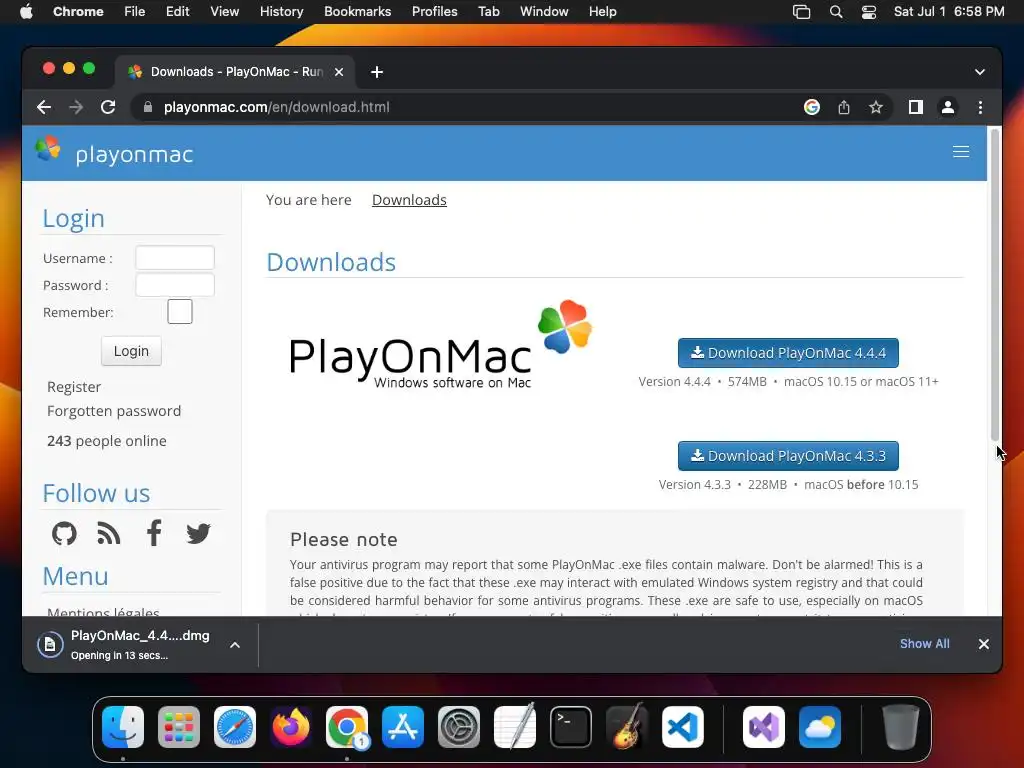
Task: Open the Forgotten password link
Action: click(x=114, y=411)
